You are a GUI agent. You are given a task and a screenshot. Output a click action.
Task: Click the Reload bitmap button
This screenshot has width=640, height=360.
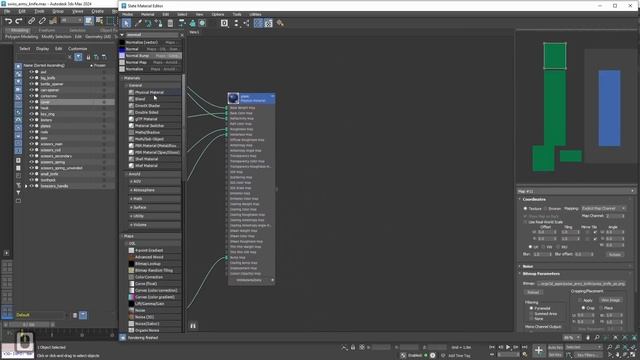tap(533, 293)
